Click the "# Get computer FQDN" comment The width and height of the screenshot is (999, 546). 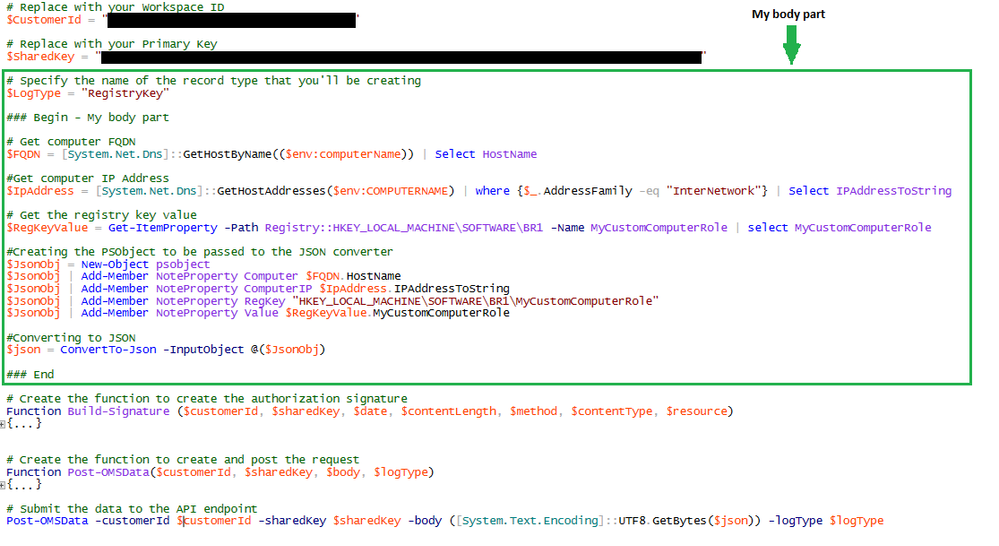71,142
